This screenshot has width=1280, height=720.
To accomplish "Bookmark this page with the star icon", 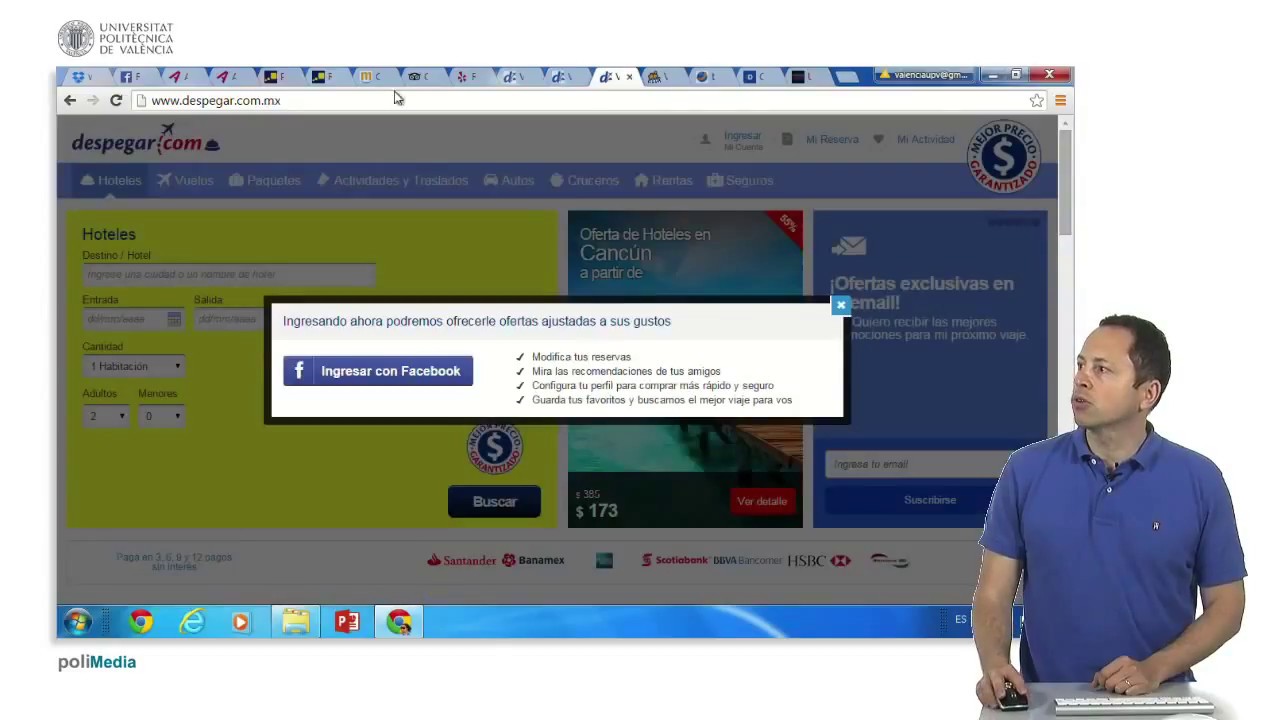I will [1037, 100].
